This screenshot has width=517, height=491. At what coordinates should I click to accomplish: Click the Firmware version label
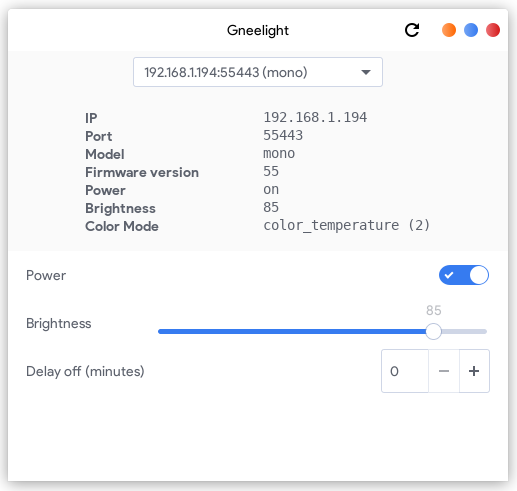tap(142, 172)
